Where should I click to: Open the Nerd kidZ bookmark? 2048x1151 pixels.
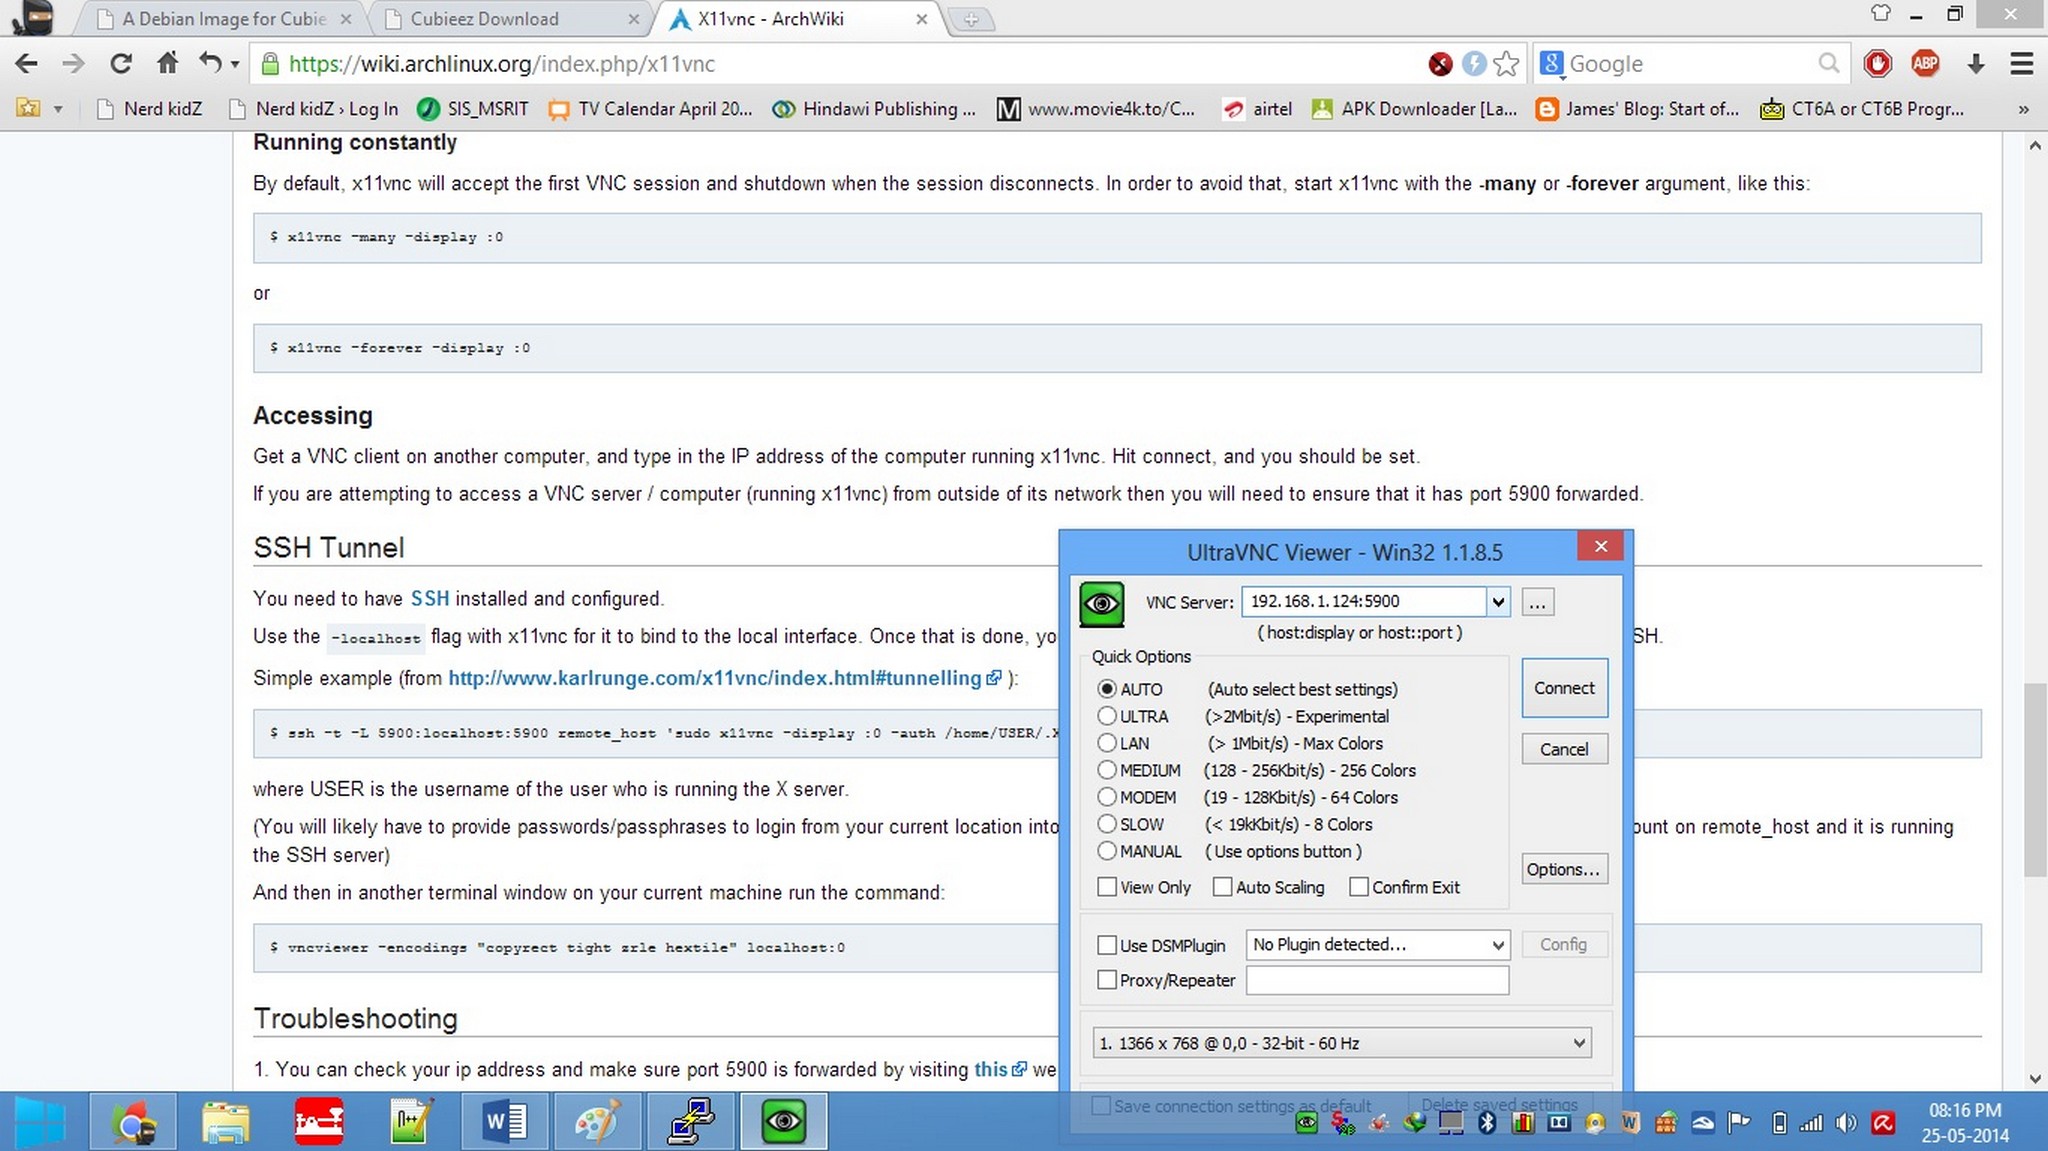[149, 109]
